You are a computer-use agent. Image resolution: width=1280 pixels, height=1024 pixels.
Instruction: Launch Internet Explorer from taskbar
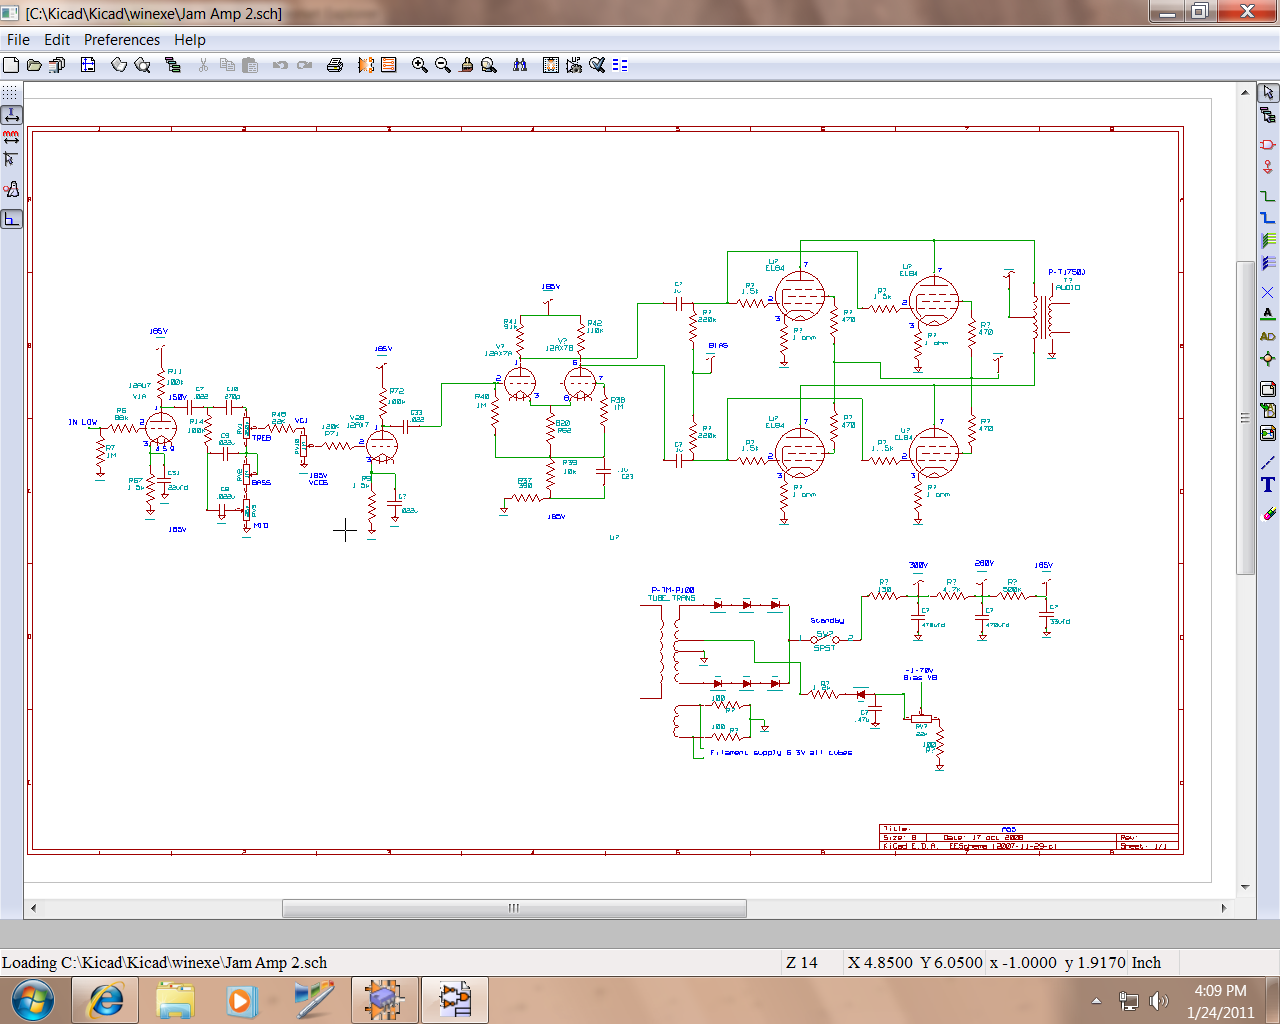[106, 1000]
